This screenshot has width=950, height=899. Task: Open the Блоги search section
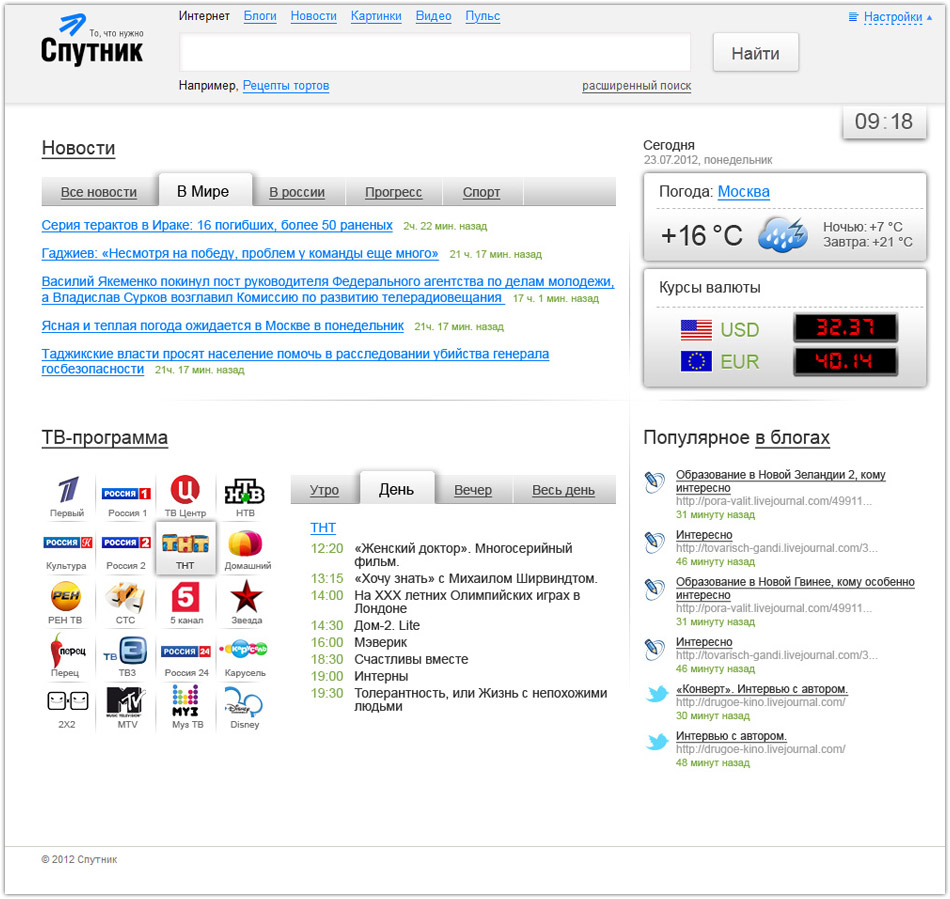coord(260,16)
